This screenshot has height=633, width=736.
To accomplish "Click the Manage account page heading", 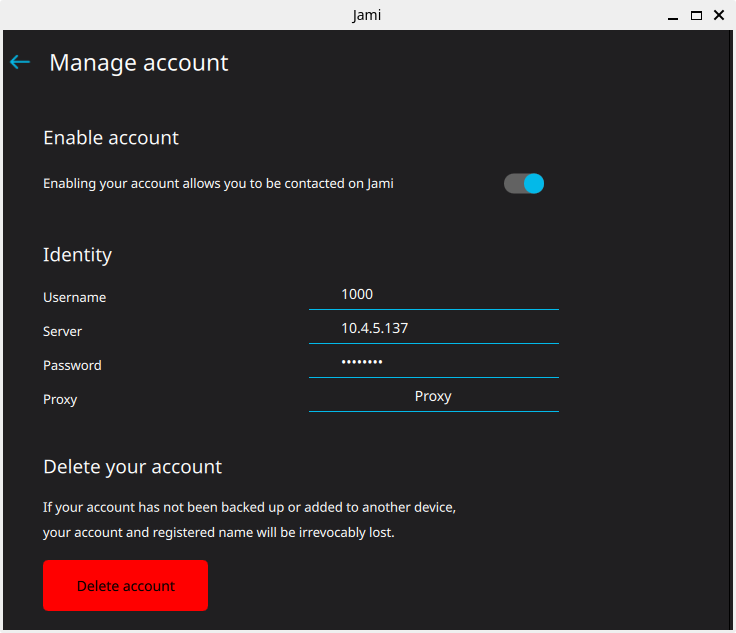I will point(139,63).
